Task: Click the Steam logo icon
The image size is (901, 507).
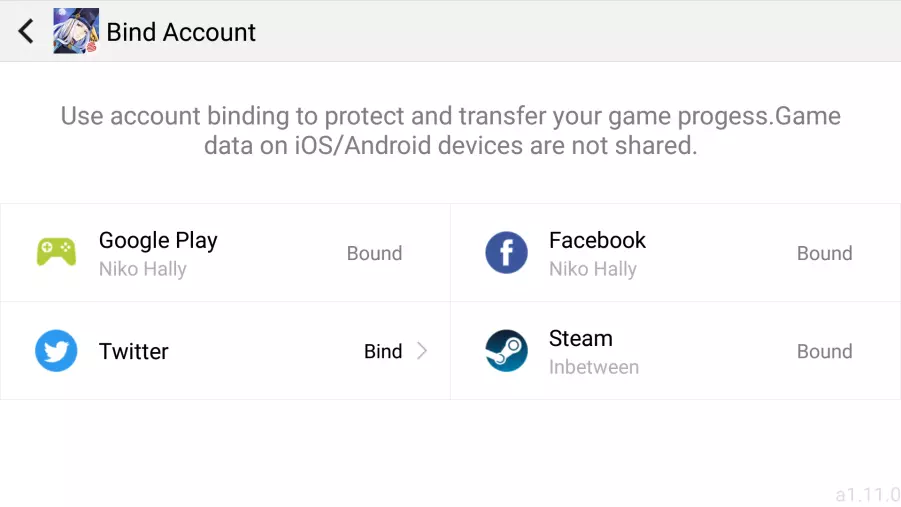Action: (506, 351)
